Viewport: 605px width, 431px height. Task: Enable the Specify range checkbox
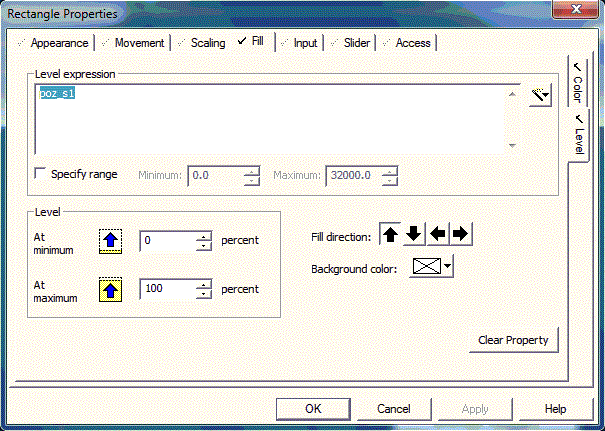coord(41,174)
